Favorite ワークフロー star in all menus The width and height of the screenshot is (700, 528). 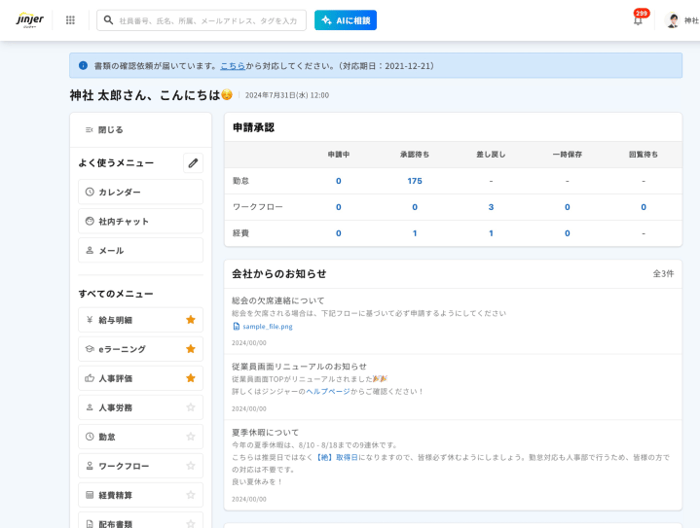(x=191, y=466)
